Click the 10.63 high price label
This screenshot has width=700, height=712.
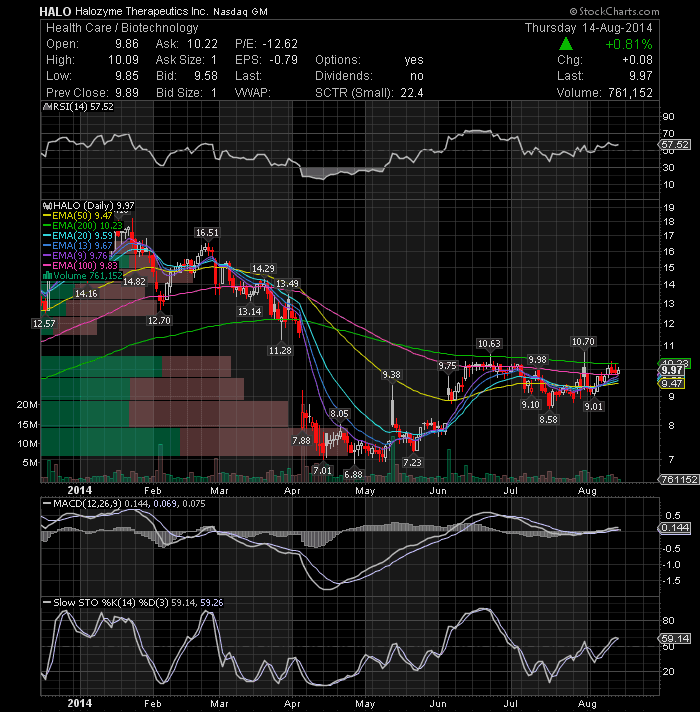coord(489,344)
